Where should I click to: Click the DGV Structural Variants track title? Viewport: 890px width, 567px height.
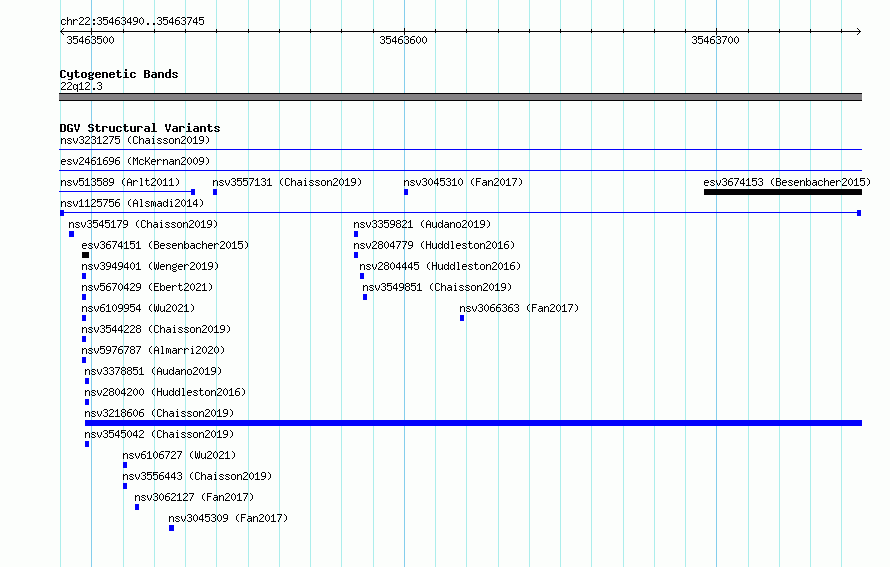pyautogui.click(x=140, y=128)
